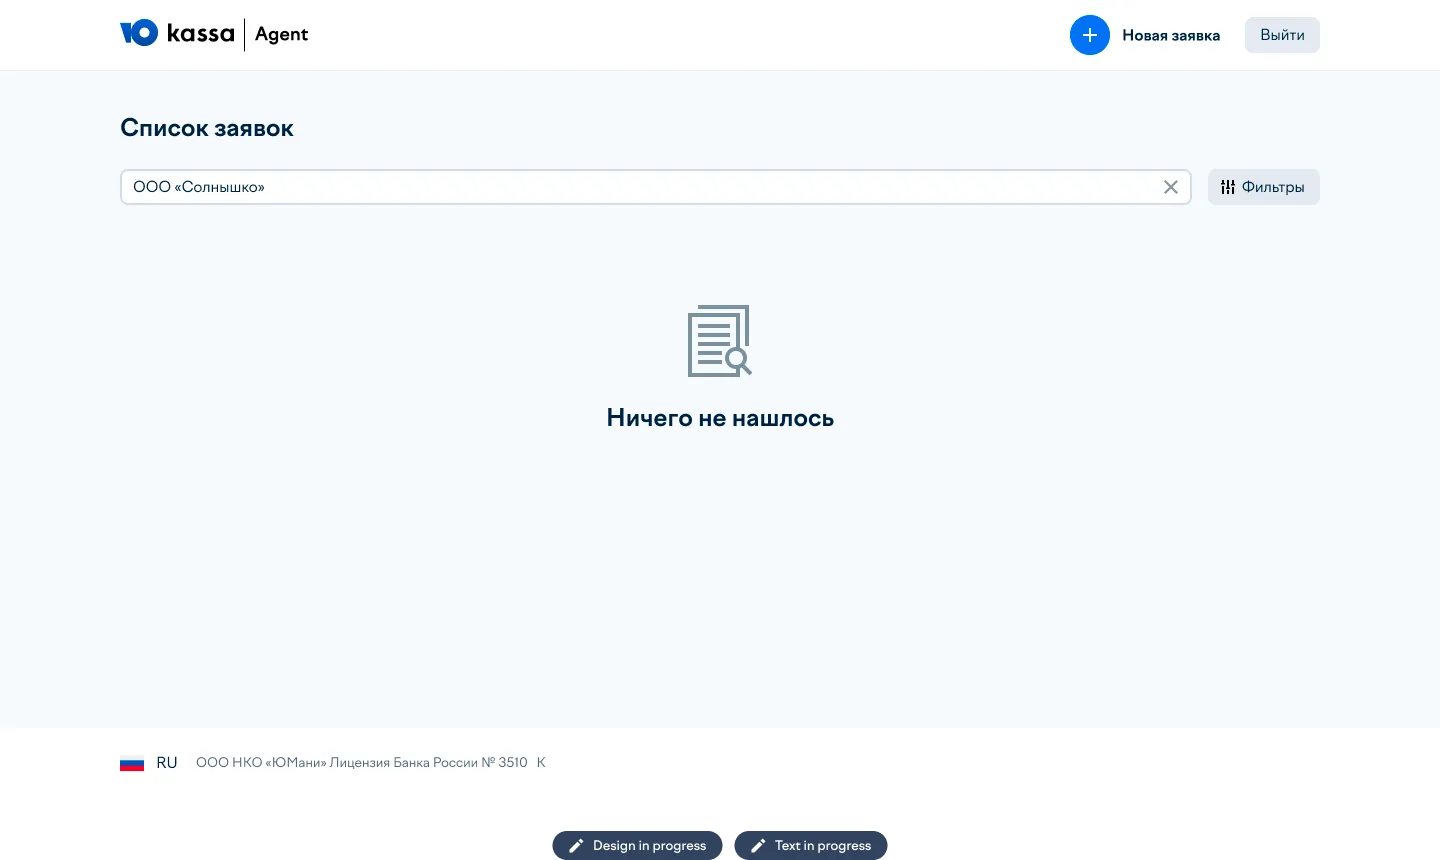Click the Ничего не нашлось message
Viewport: 1440px width, 860px height.
tap(720, 418)
